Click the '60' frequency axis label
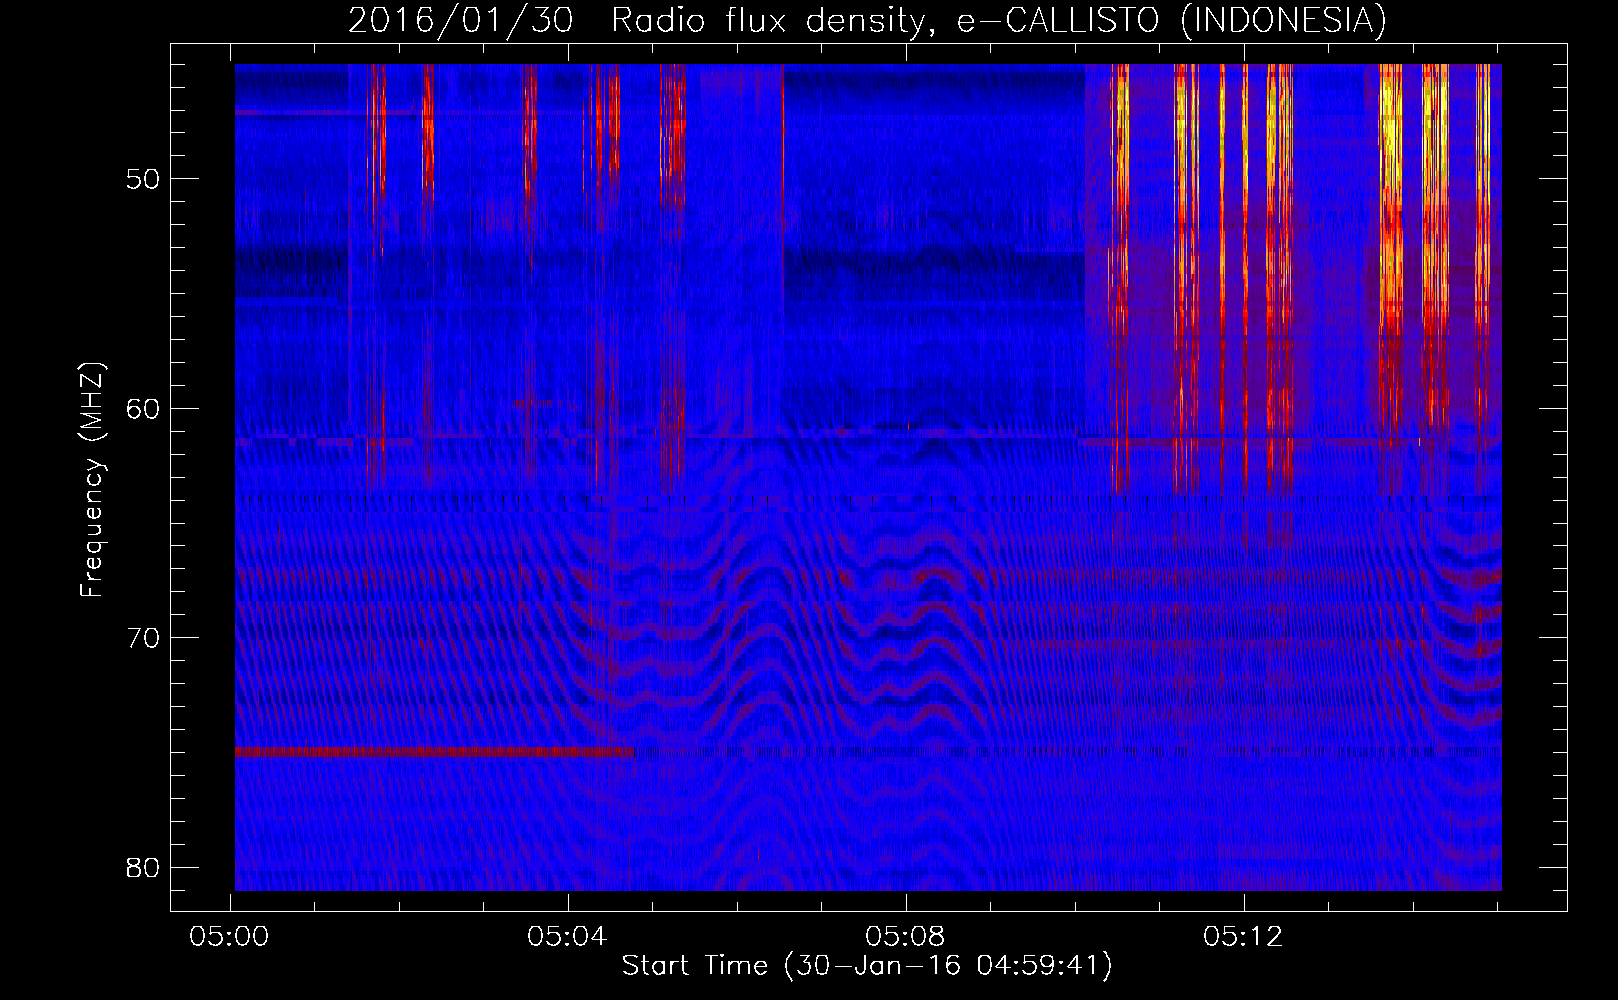The height and width of the screenshot is (1000, 1618). (x=144, y=408)
